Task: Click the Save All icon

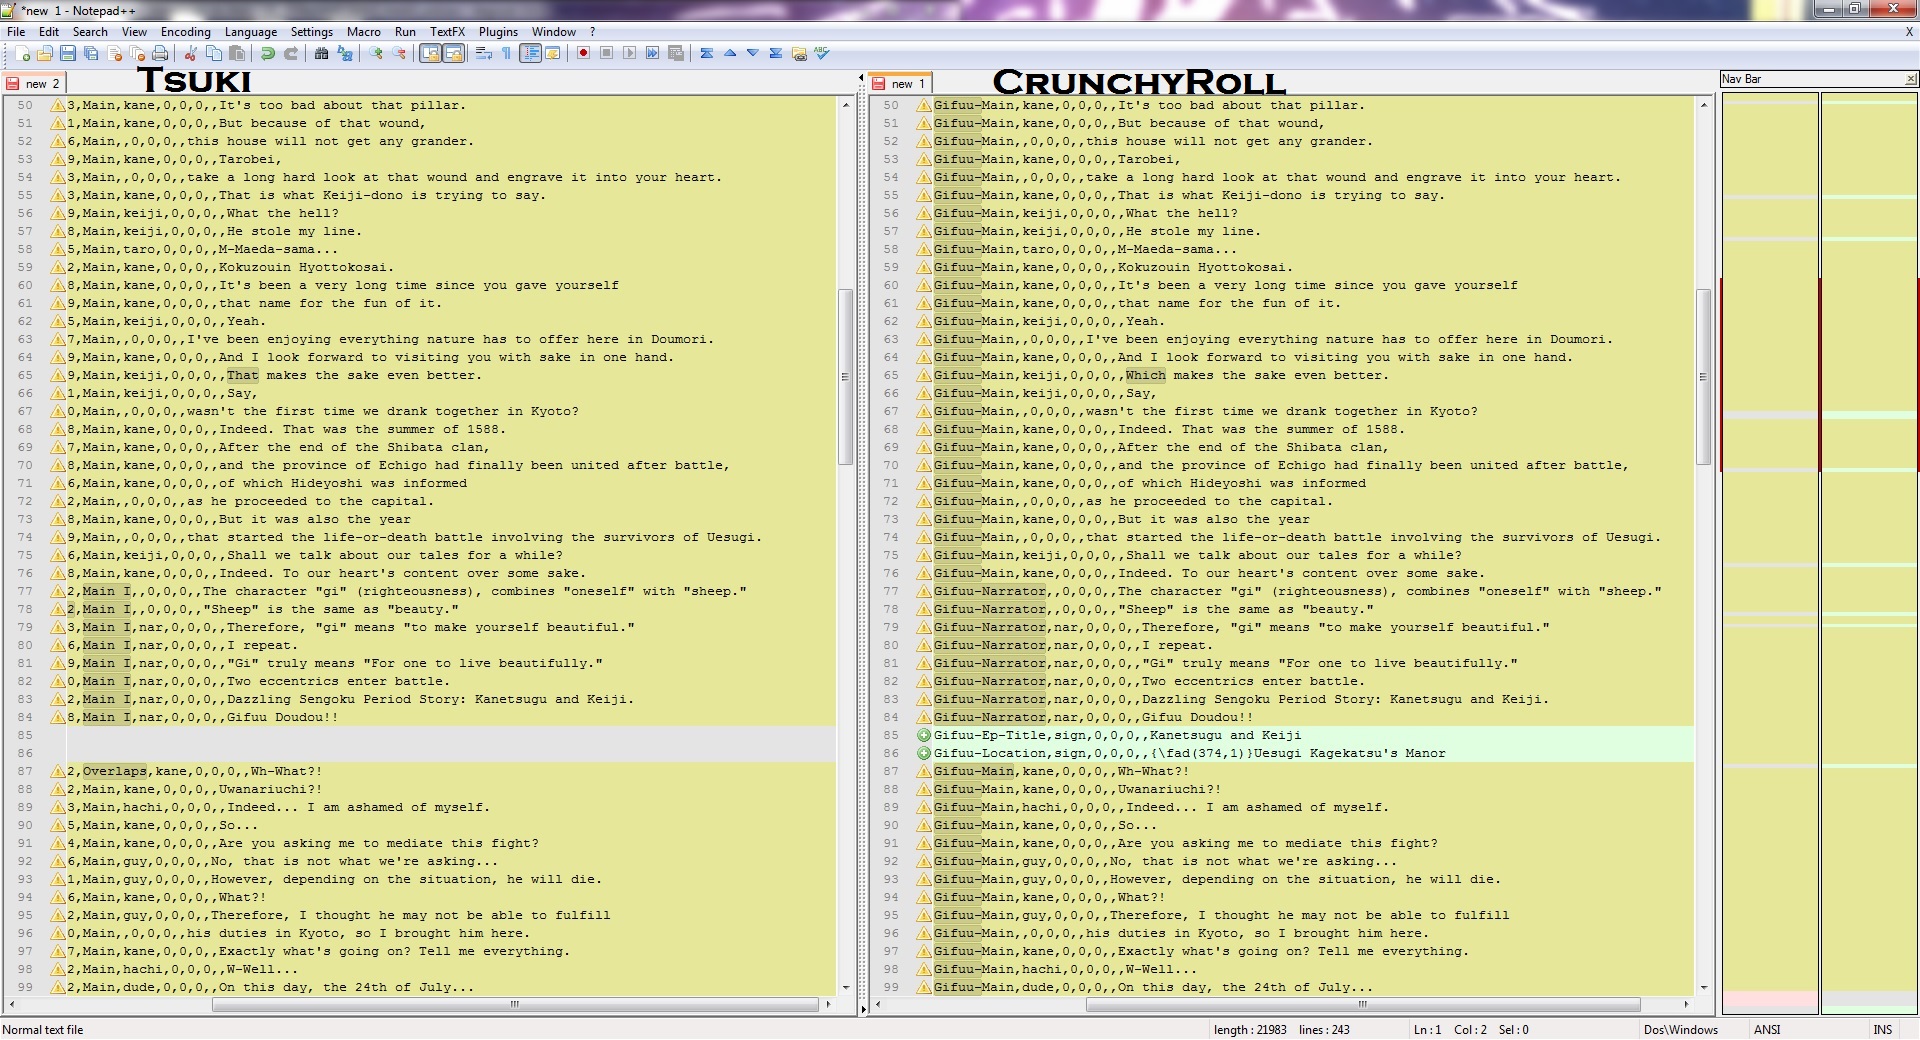Action: click(91, 53)
